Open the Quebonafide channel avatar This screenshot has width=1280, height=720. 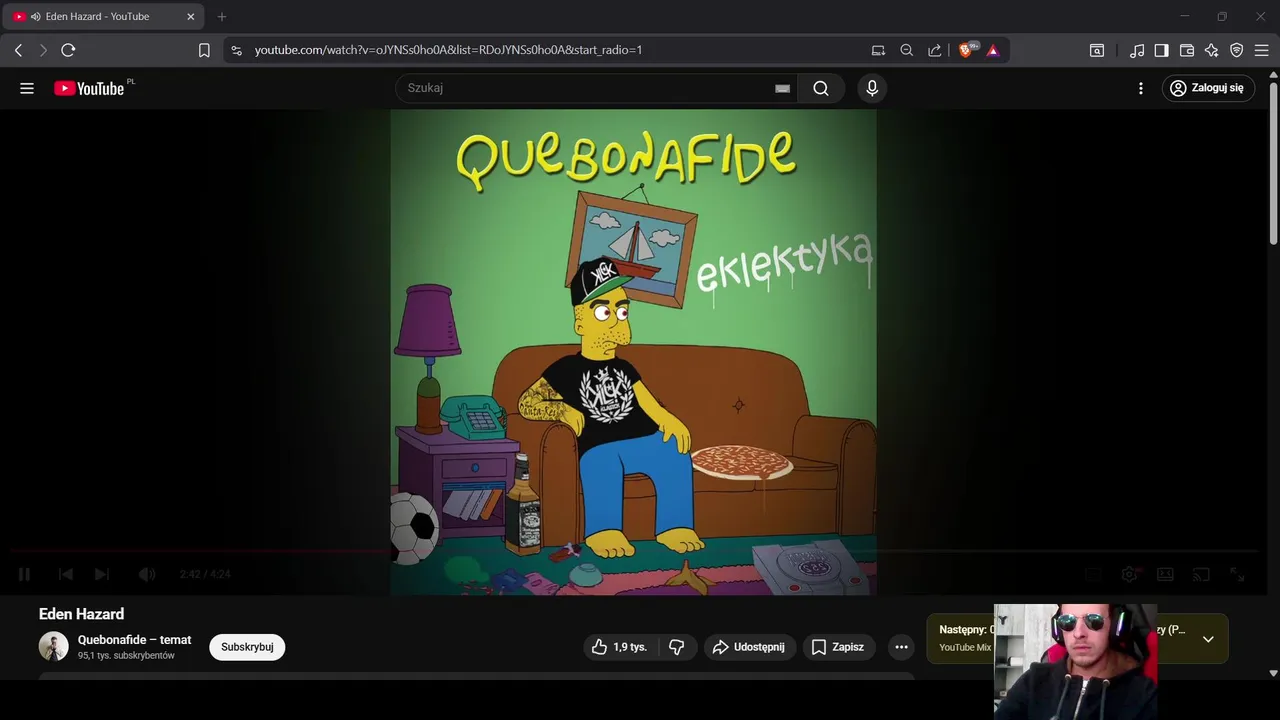54,647
